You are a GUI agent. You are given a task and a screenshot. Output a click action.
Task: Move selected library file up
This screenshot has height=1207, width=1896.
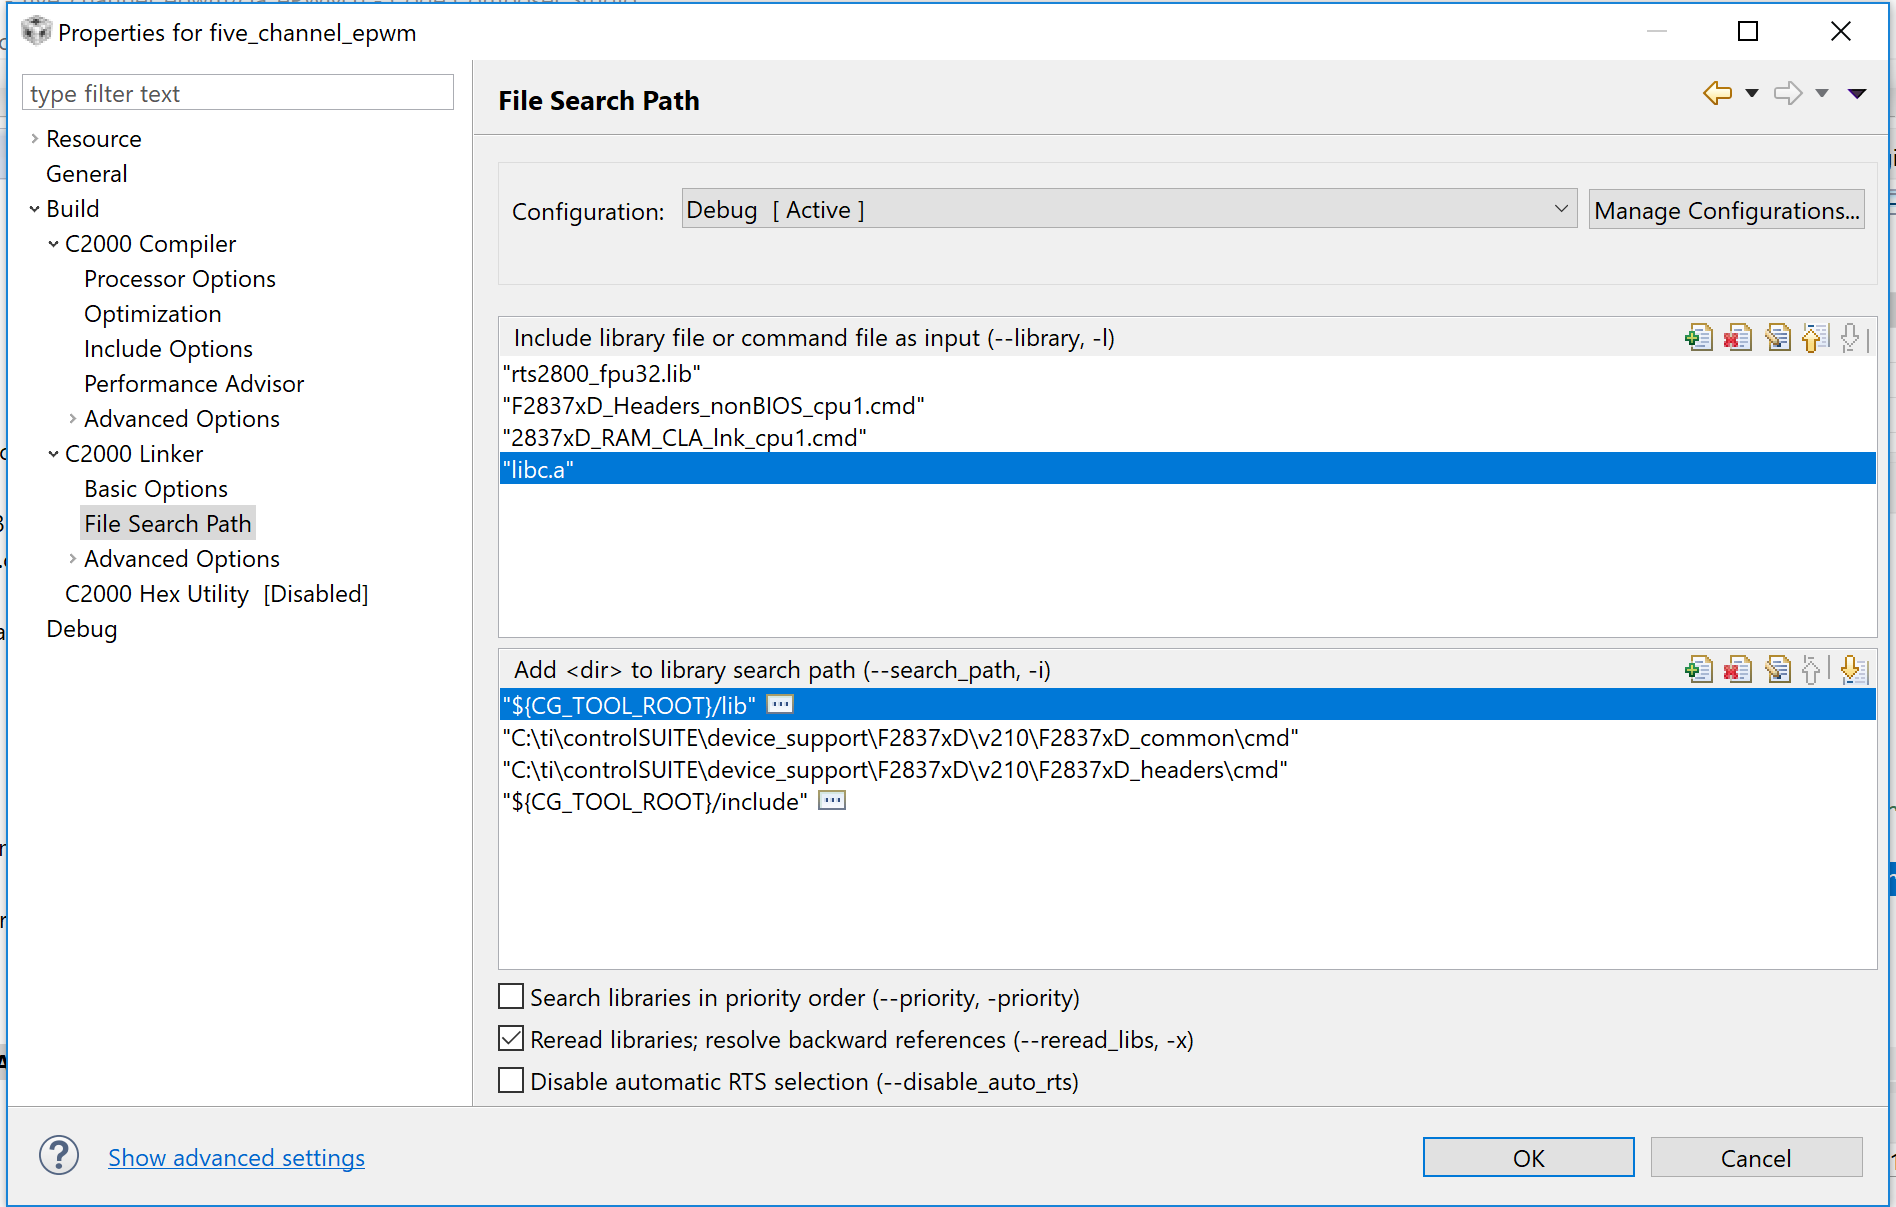pyautogui.click(x=1814, y=338)
